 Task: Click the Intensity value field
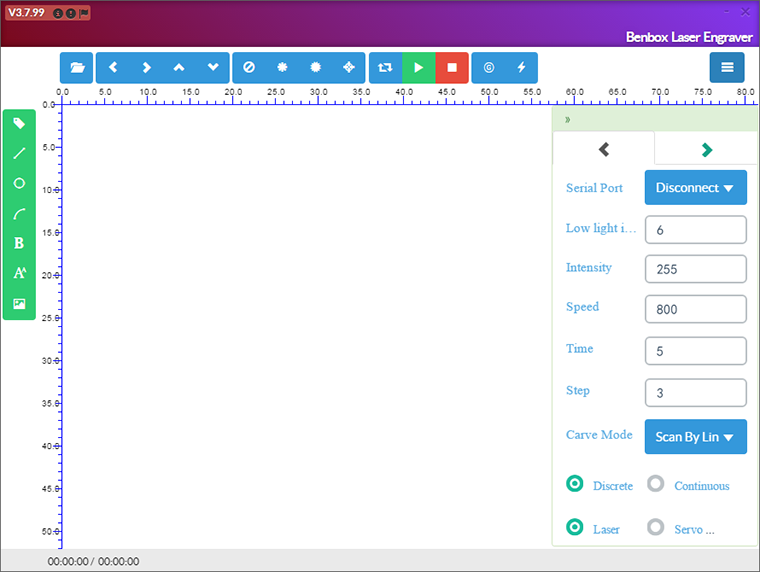(x=696, y=269)
